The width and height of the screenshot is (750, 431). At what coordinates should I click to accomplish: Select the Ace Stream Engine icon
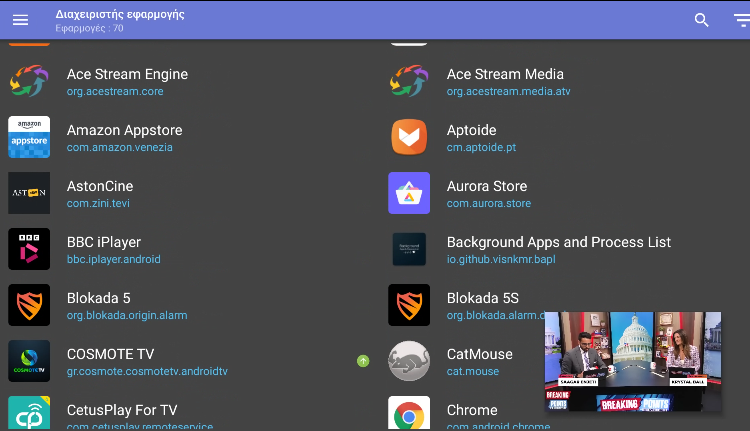click(29, 81)
